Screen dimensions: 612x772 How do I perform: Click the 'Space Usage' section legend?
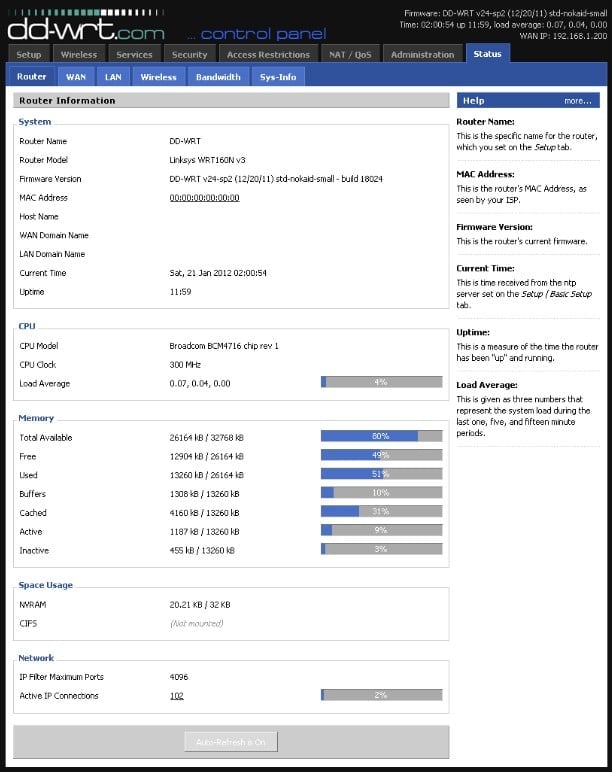[x=45, y=585]
